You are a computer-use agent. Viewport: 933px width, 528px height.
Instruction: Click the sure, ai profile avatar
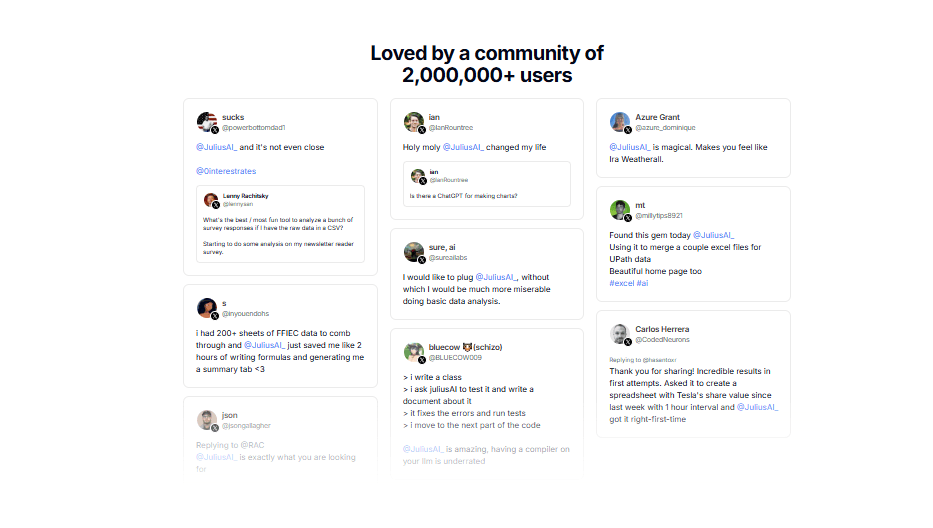[413, 252]
